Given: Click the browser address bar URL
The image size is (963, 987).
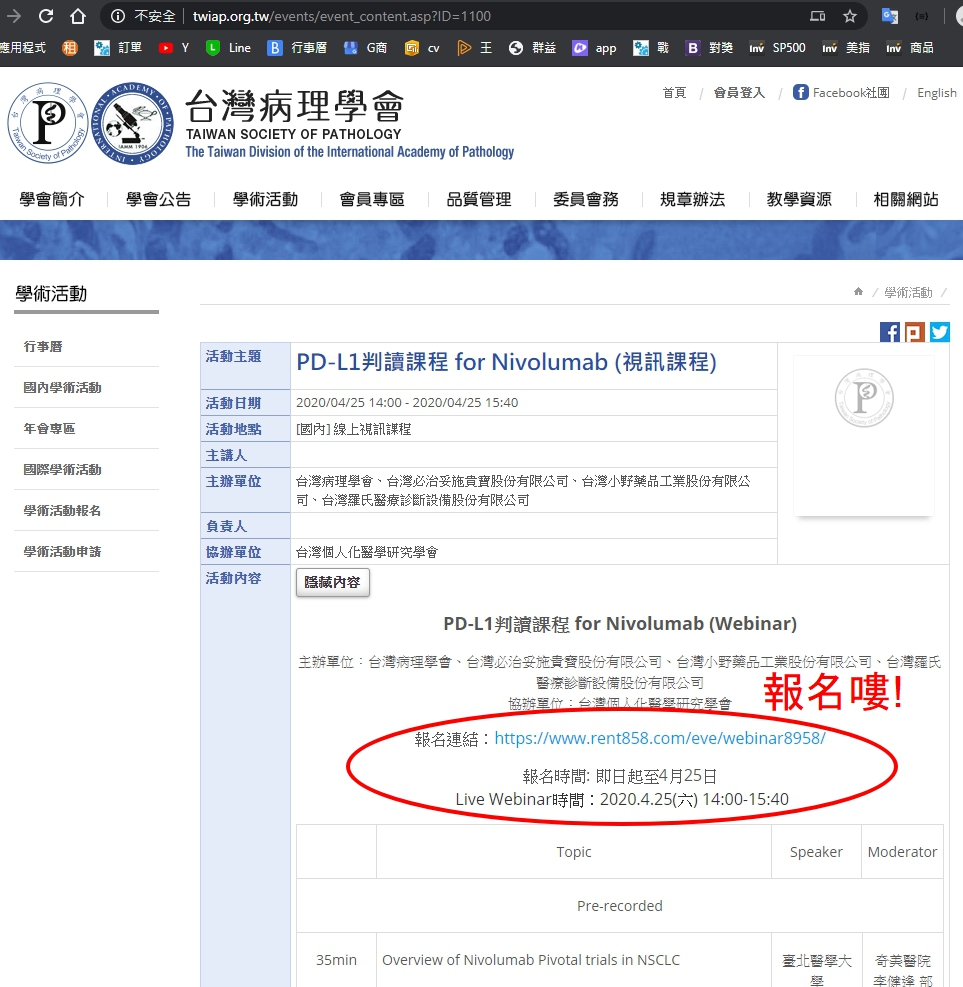Looking at the screenshot, I should 342,16.
